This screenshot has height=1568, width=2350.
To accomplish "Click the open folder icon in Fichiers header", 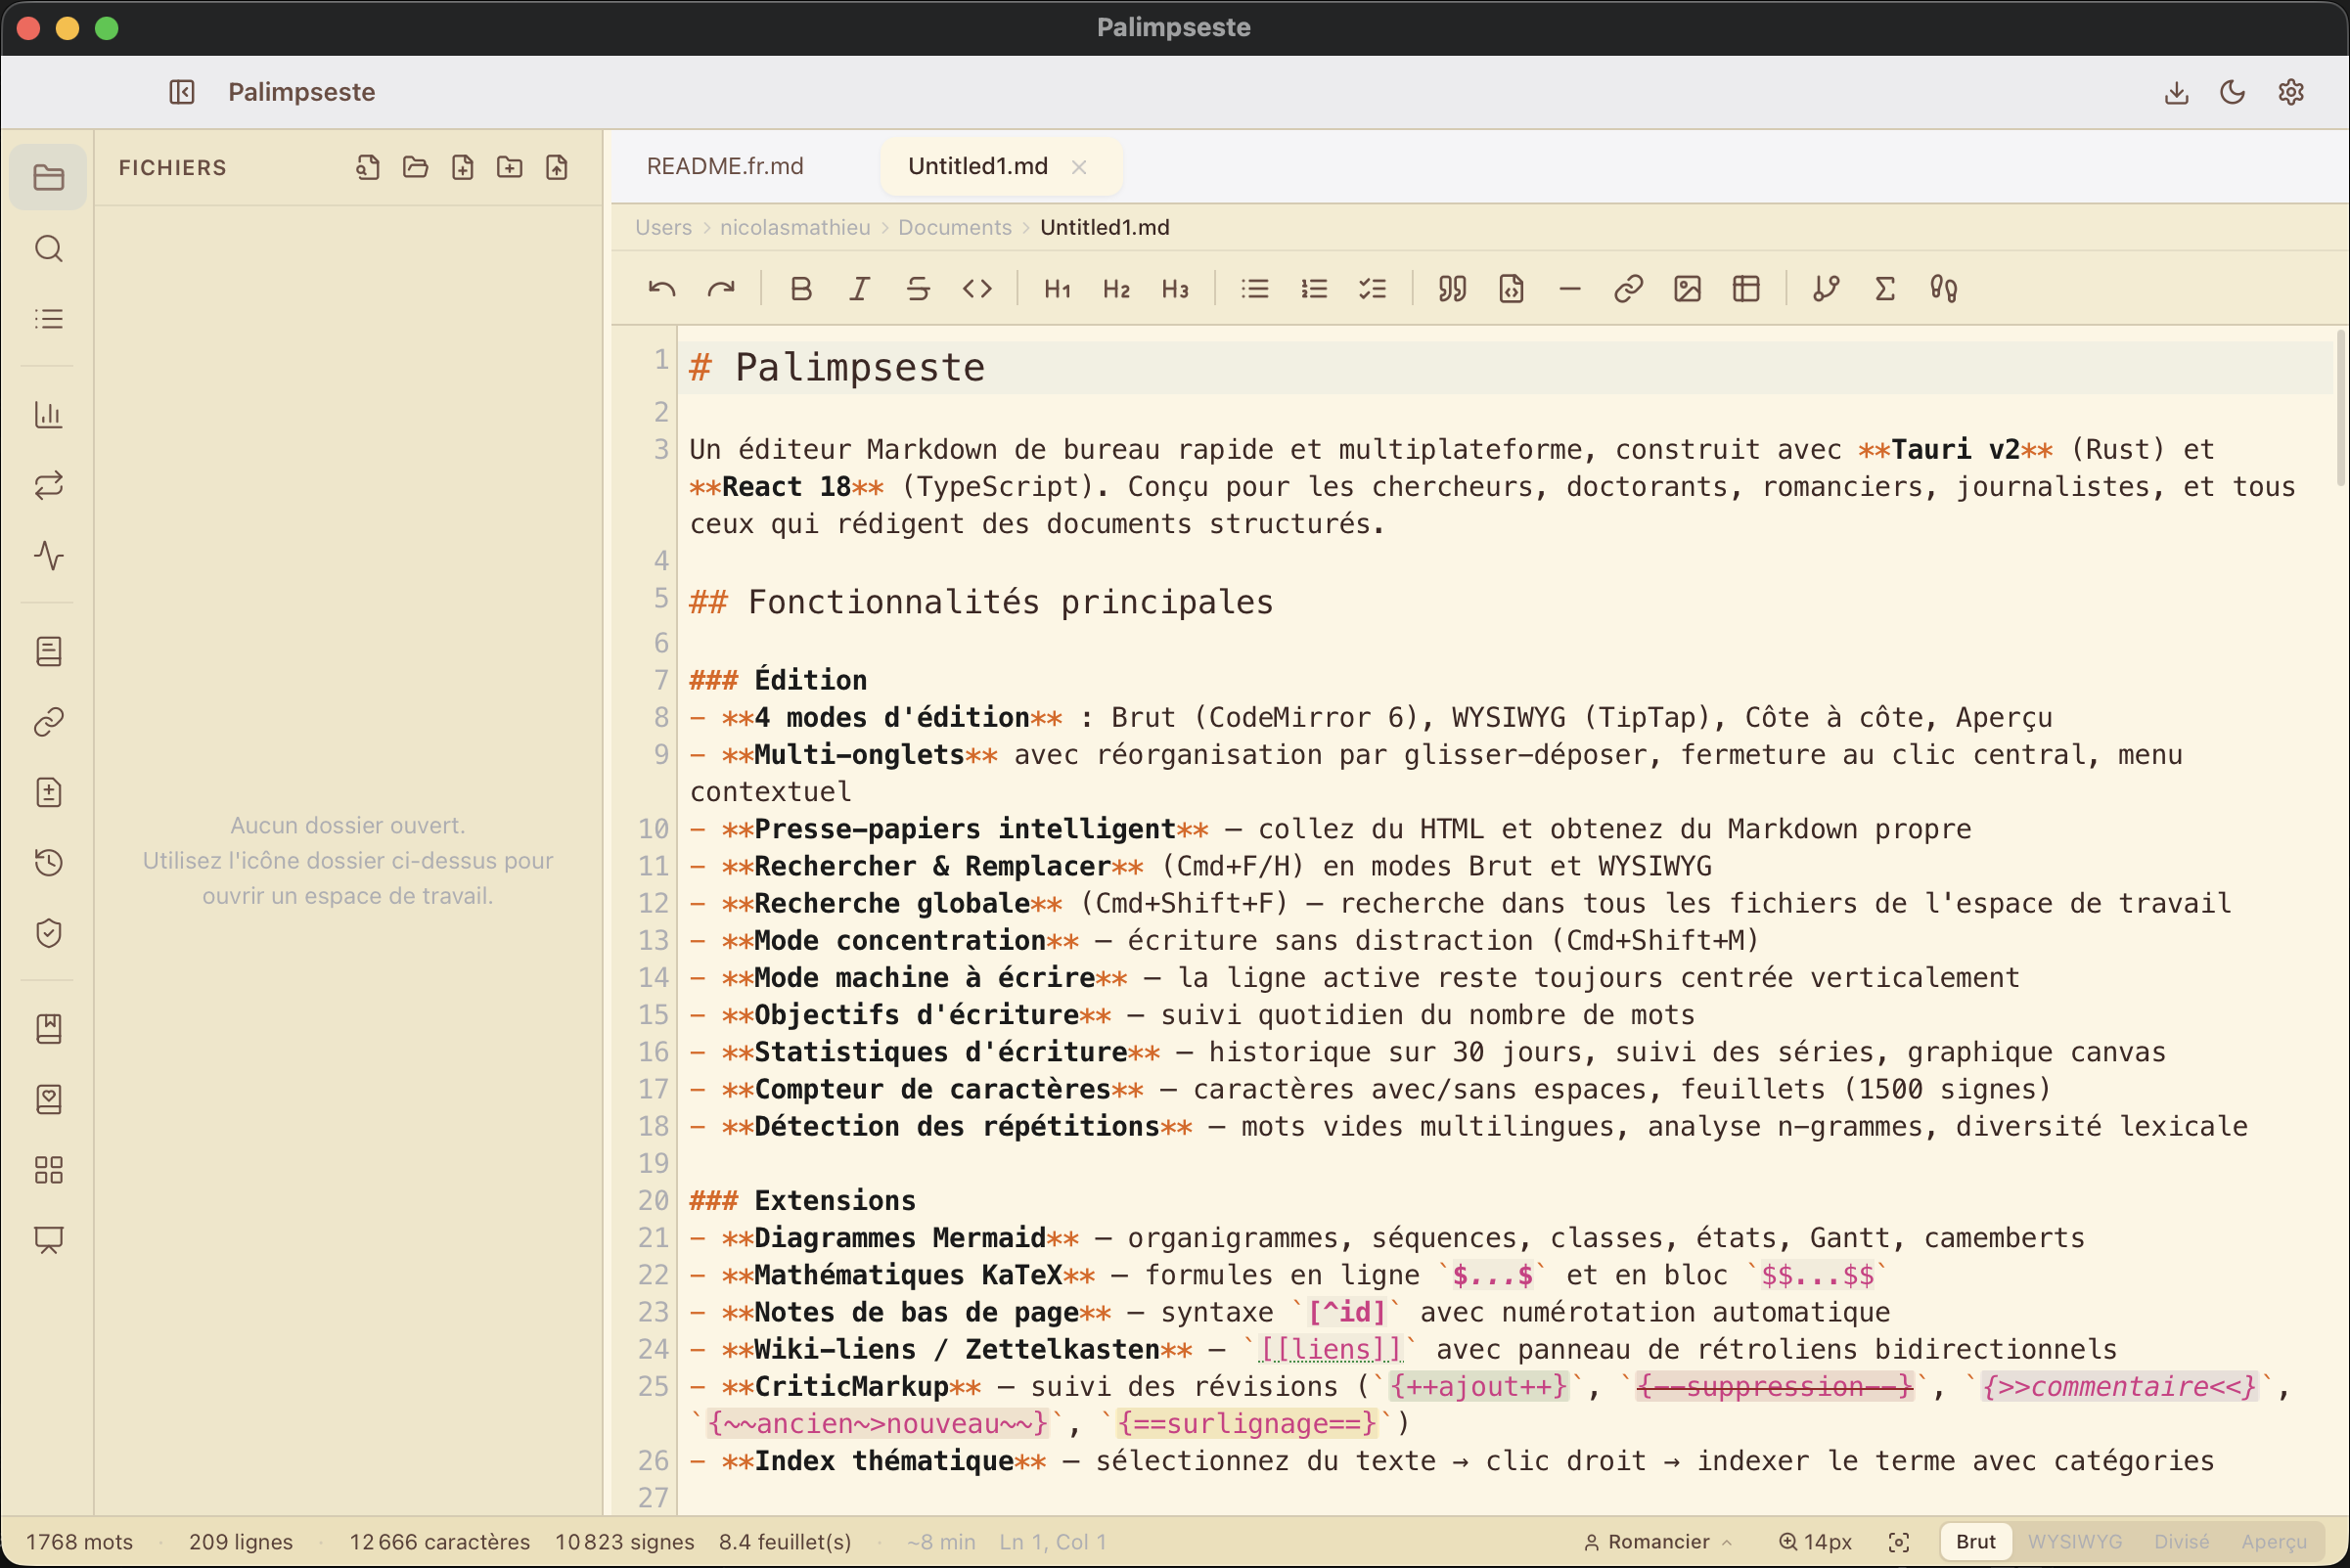I will 415,167.
